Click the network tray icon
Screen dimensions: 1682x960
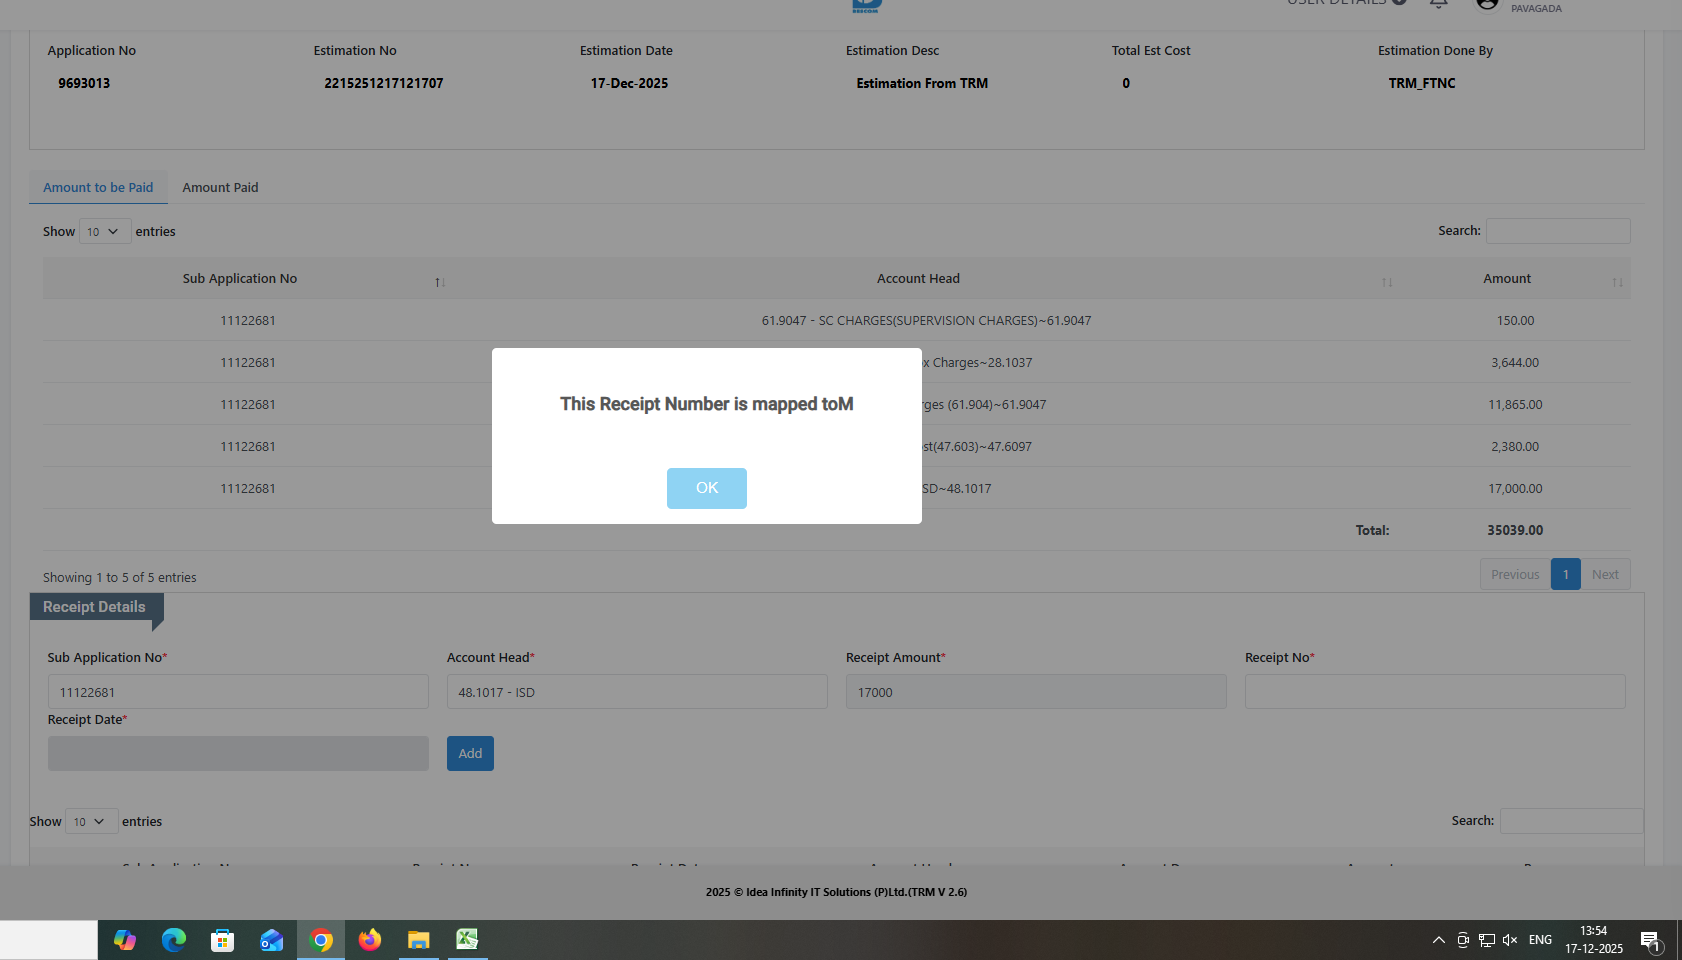(1487, 940)
